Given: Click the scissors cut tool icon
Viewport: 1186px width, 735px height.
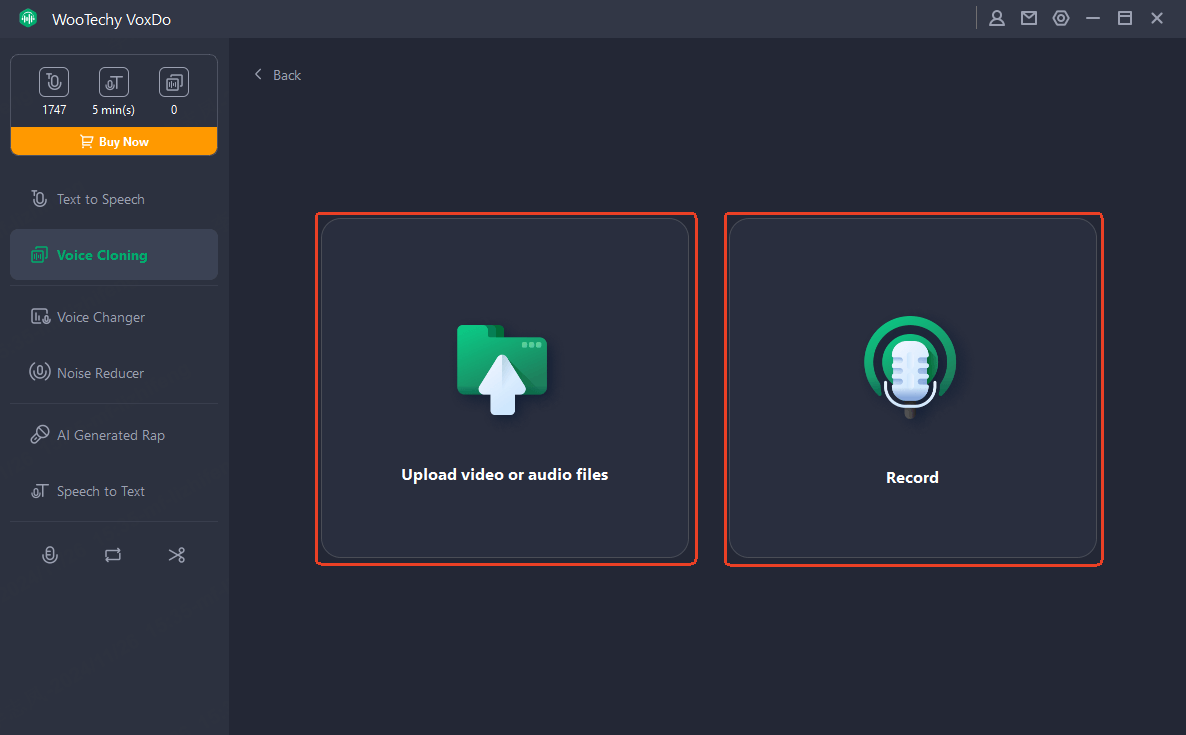Looking at the screenshot, I should [x=177, y=555].
